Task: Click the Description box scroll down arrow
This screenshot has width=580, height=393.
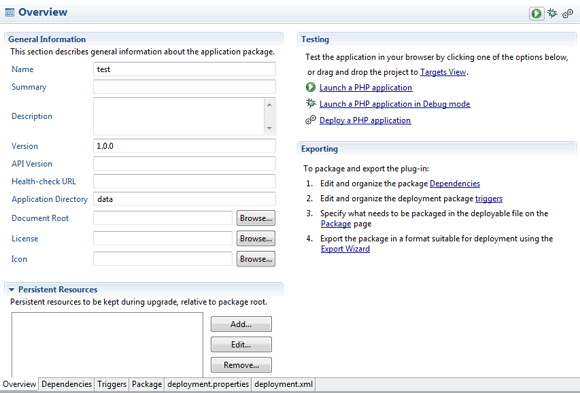Action: point(269,128)
